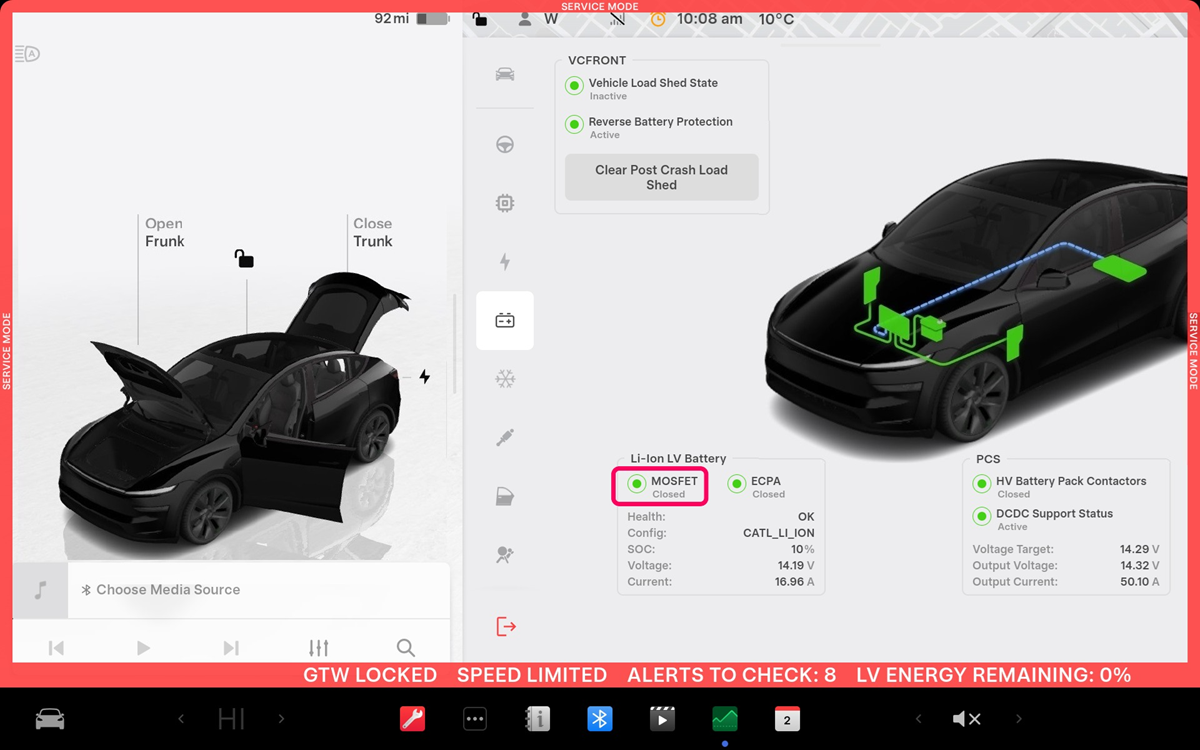Select the snowflake thermal icon in sidebar
1200x750 pixels.
505,379
